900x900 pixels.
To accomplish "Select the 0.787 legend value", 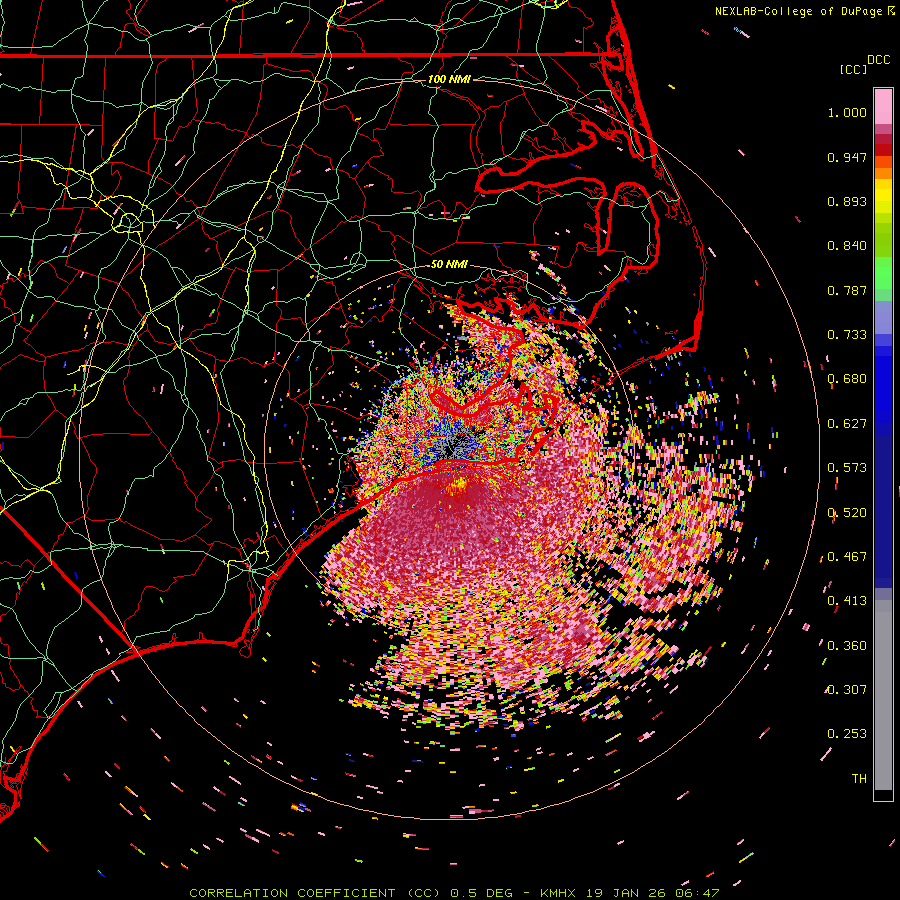I will [847, 290].
